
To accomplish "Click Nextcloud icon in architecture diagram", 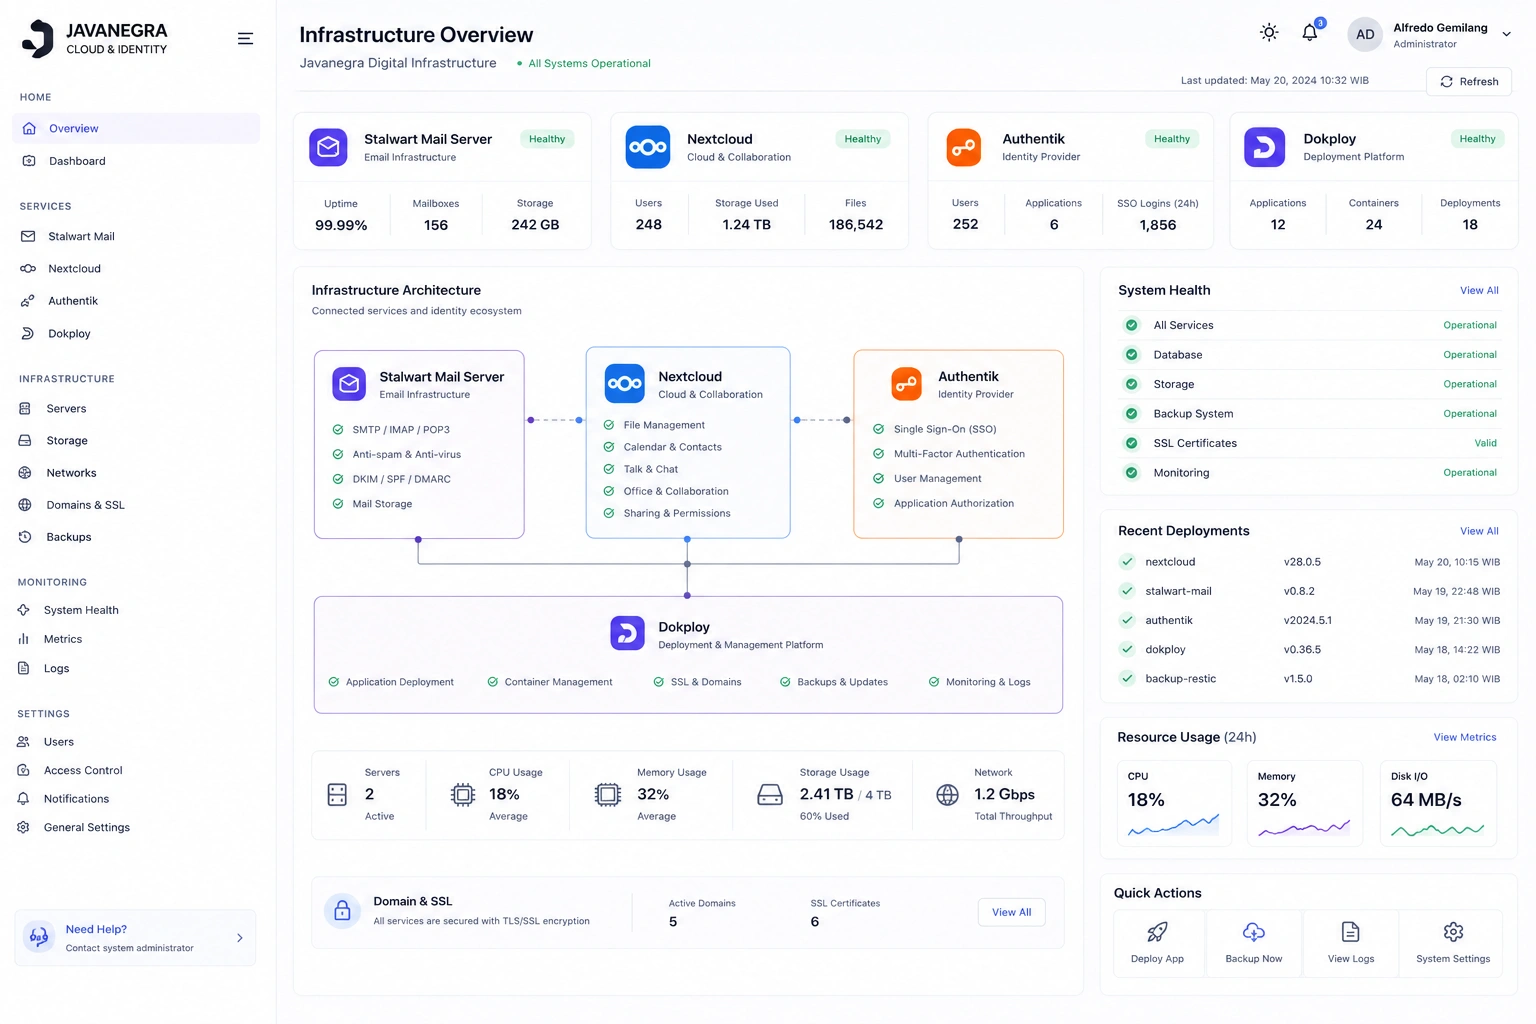I will [625, 384].
